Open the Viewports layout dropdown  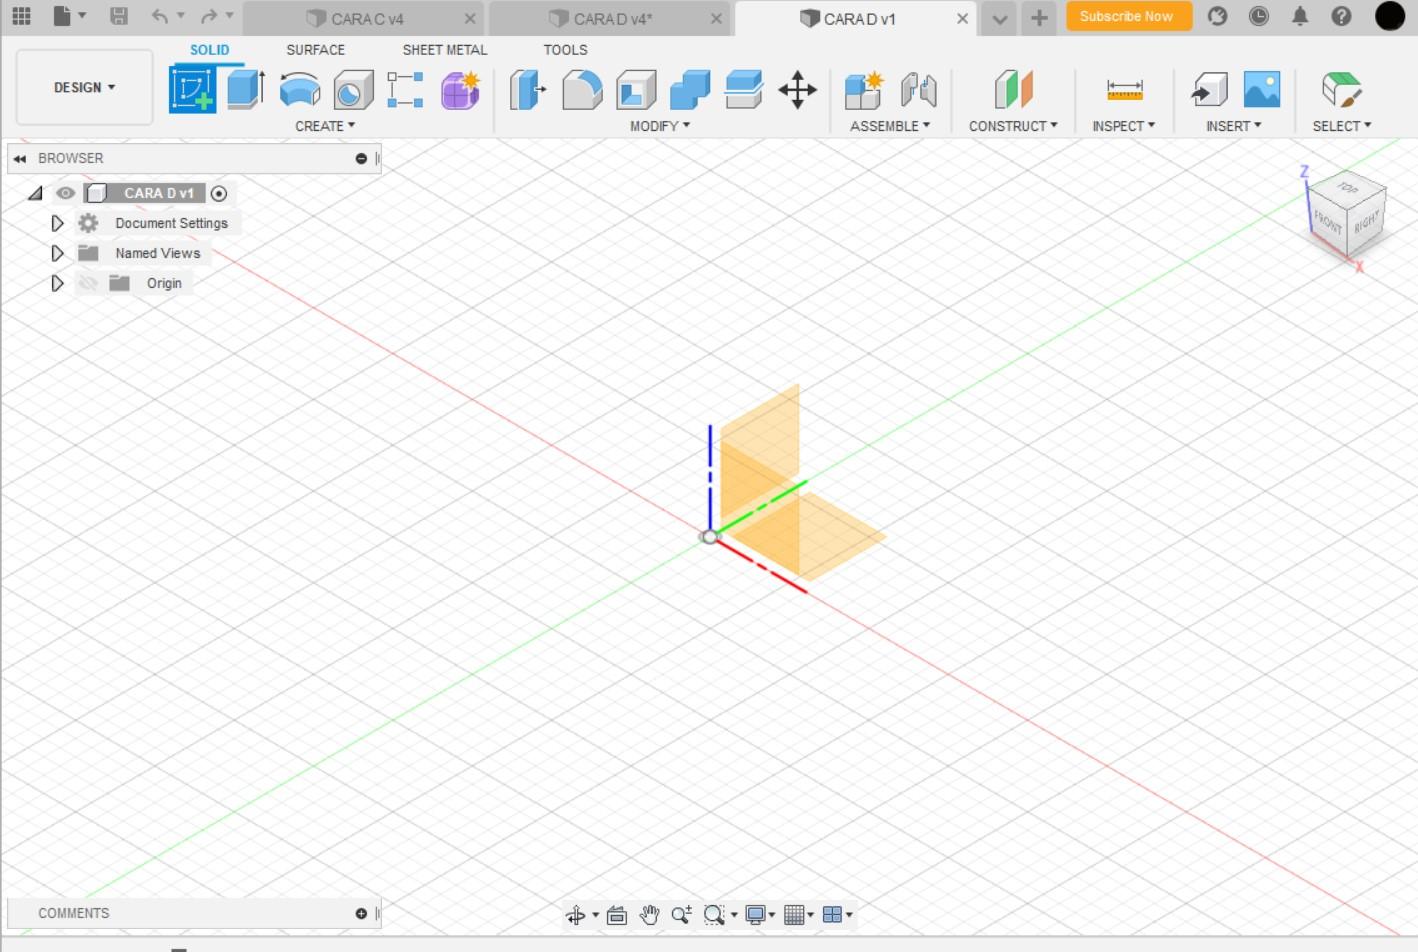pyautogui.click(x=837, y=915)
